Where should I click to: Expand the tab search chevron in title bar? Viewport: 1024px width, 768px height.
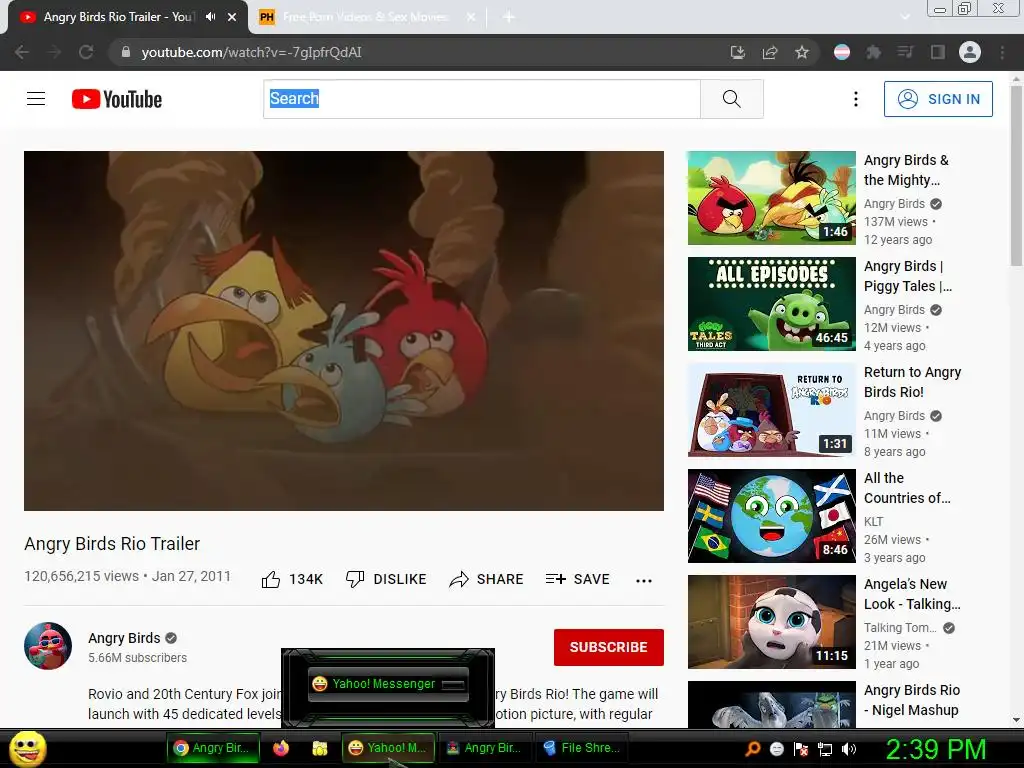click(x=905, y=18)
